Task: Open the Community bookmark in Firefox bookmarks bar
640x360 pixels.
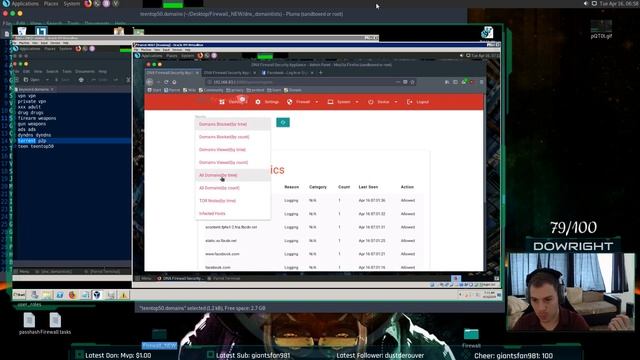Action: (x=211, y=90)
